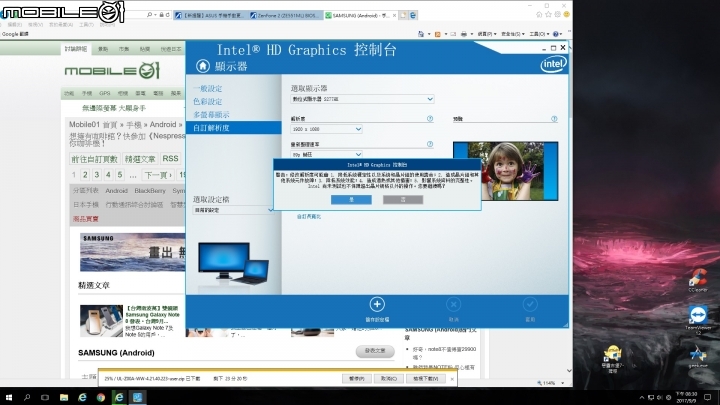Click the cancel X icon in Intel bottom bar

pos(453,304)
